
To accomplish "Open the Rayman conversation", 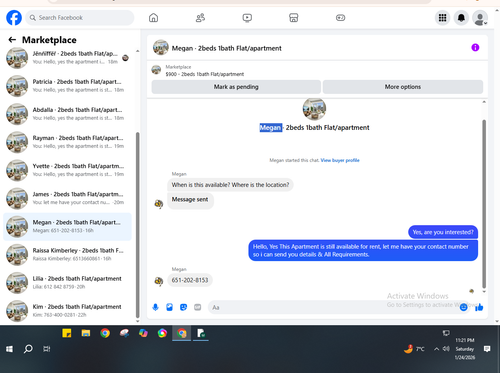I will (x=67, y=142).
